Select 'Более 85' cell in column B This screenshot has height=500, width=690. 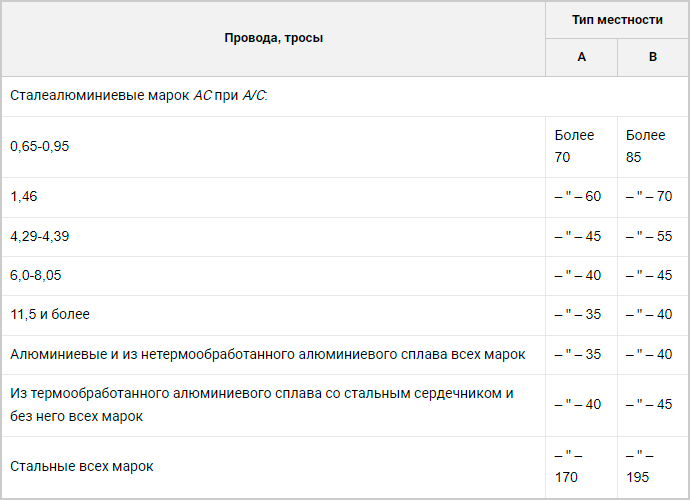[x=646, y=146]
